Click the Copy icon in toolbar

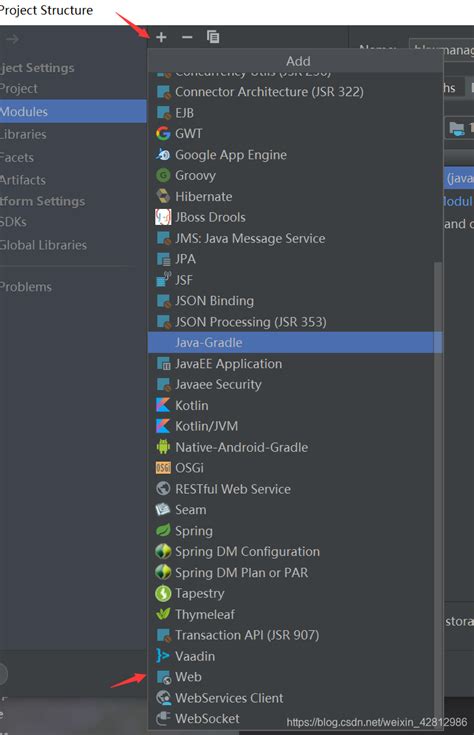213,37
